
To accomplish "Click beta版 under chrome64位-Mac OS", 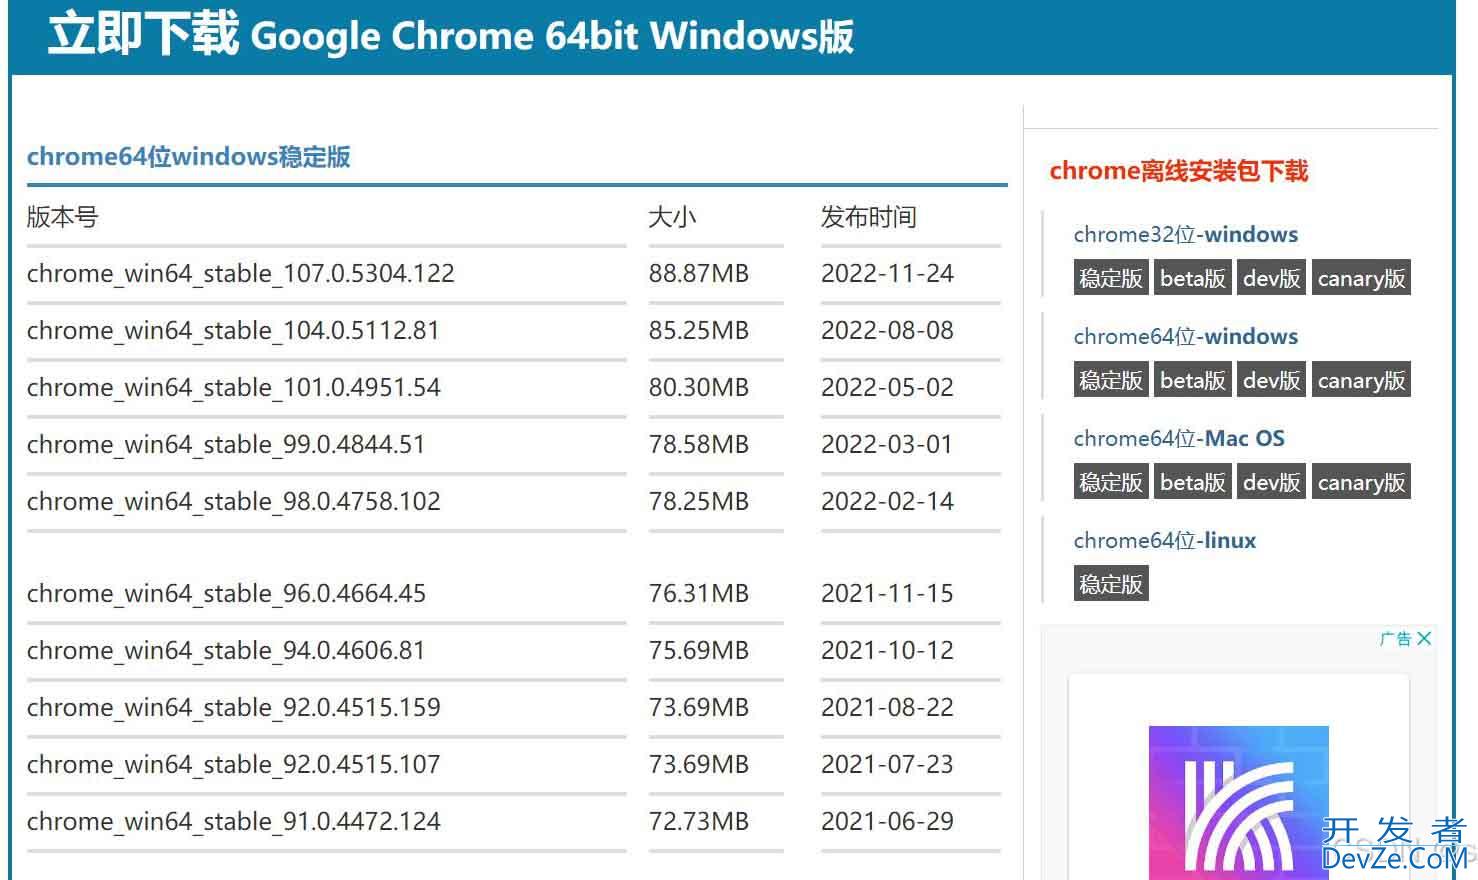I will point(1193,482).
